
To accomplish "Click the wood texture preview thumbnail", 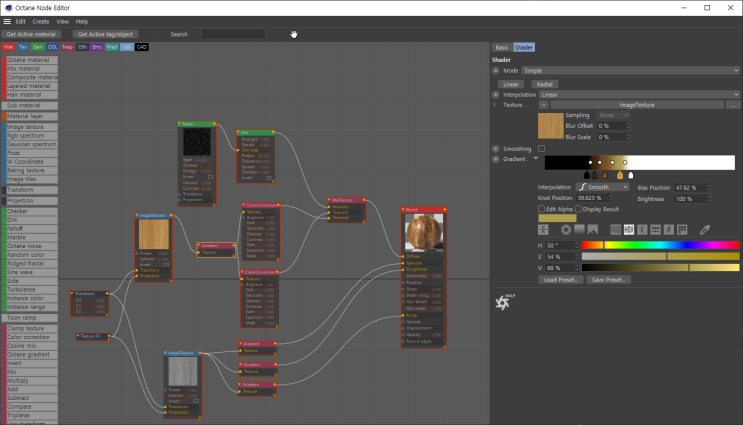I will tap(551, 126).
